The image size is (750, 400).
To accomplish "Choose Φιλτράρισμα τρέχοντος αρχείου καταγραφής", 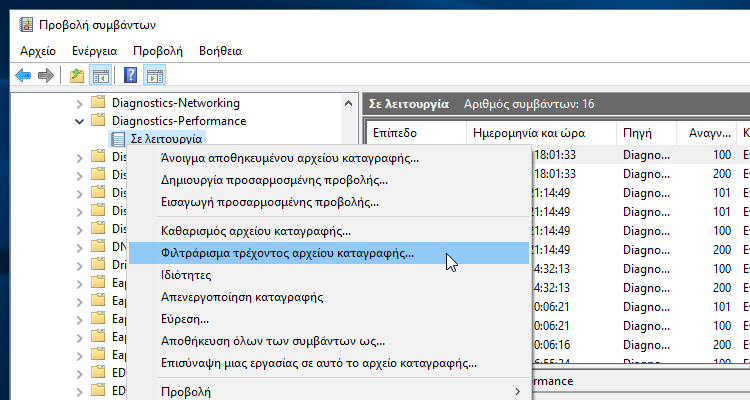I will pos(287,253).
